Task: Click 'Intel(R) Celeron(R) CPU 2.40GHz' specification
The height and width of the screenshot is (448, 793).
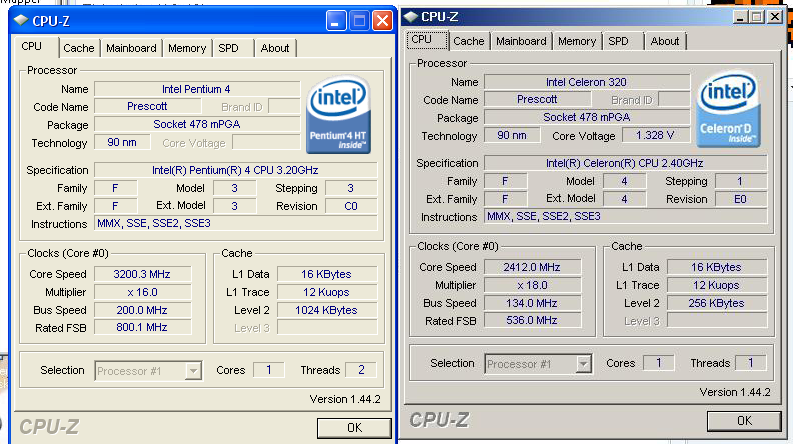Action: (626, 163)
